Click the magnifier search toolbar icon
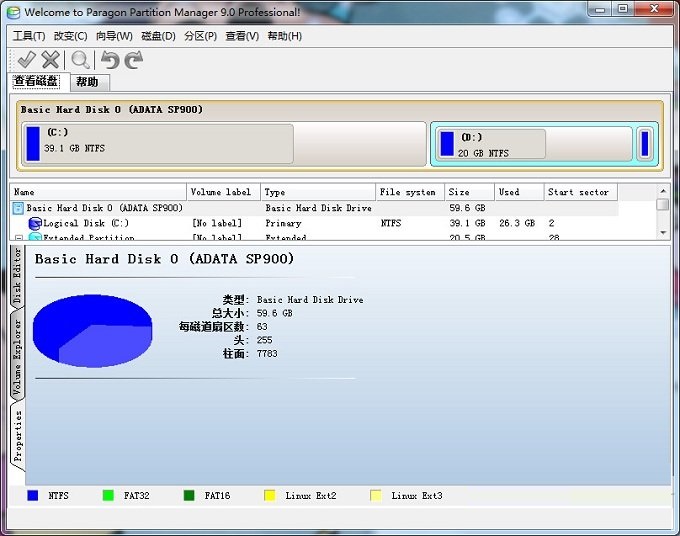This screenshot has height=536, width=680. [80, 60]
